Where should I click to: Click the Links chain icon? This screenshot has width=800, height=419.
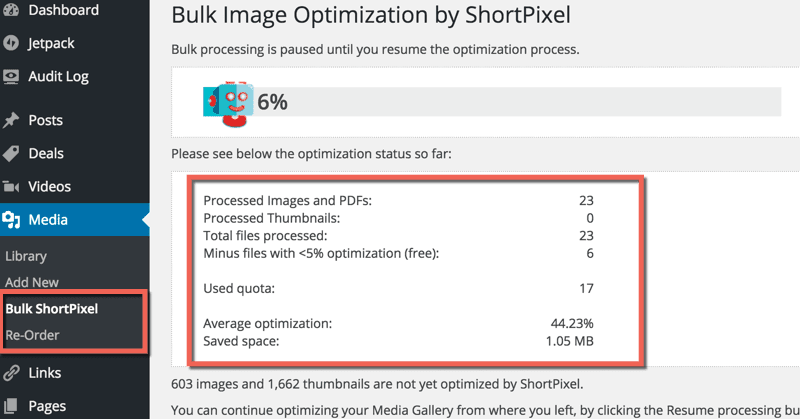pos(11,373)
